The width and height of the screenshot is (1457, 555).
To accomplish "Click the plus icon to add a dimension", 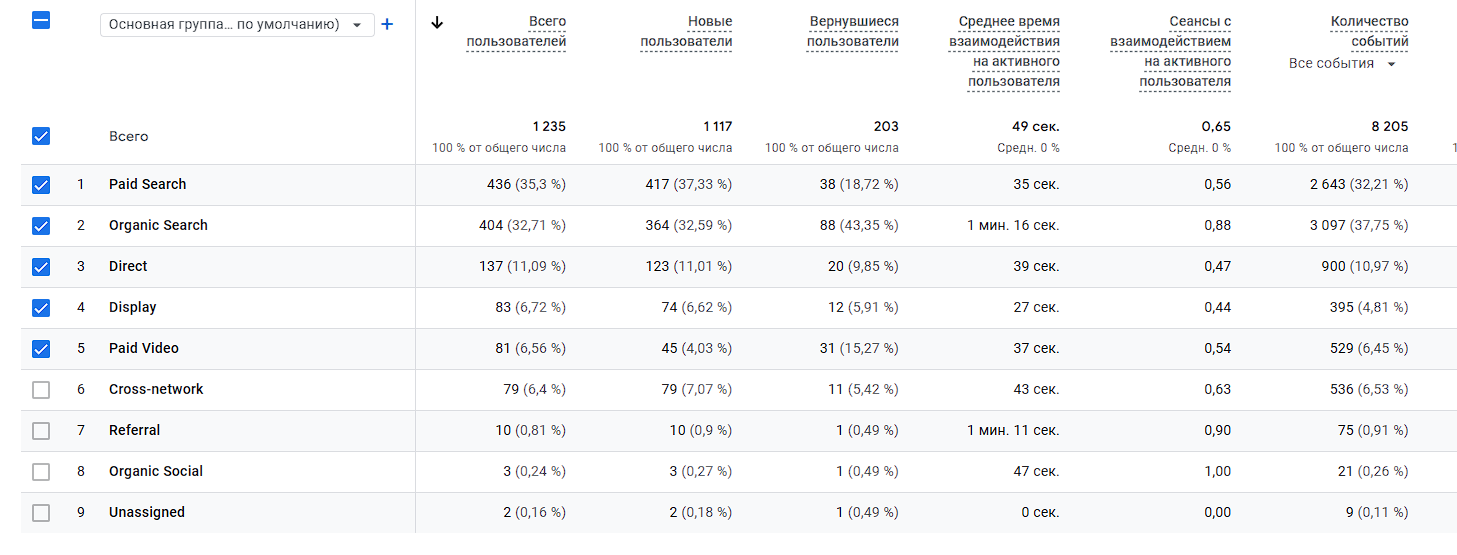I will (x=387, y=24).
